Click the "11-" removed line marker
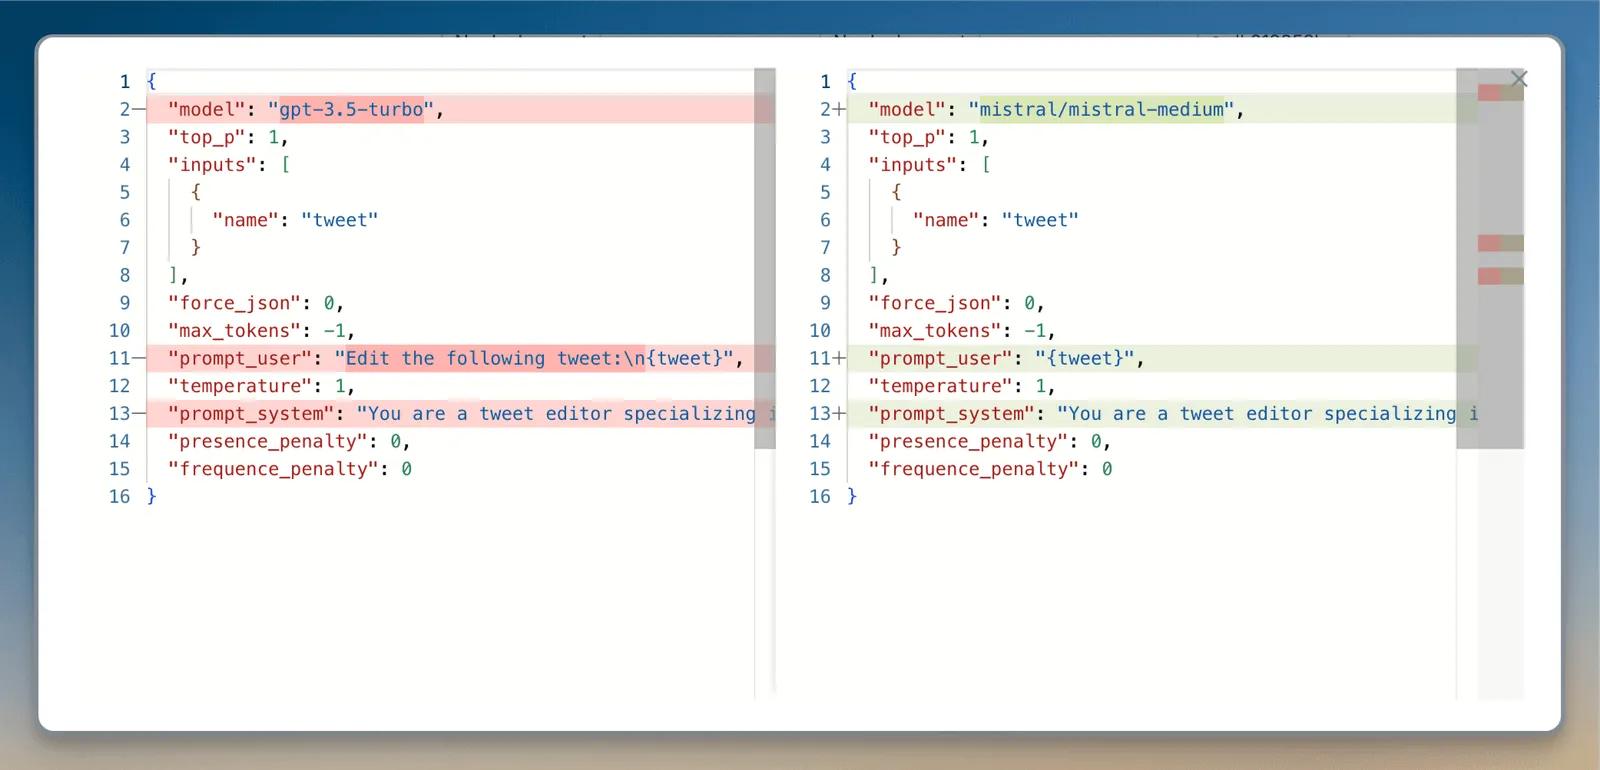 [x=127, y=358]
